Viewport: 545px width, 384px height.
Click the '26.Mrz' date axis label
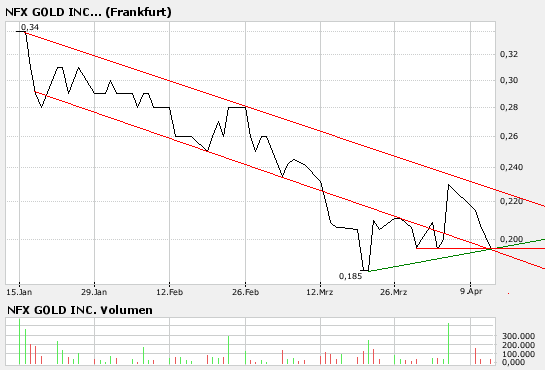[x=393, y=292]
